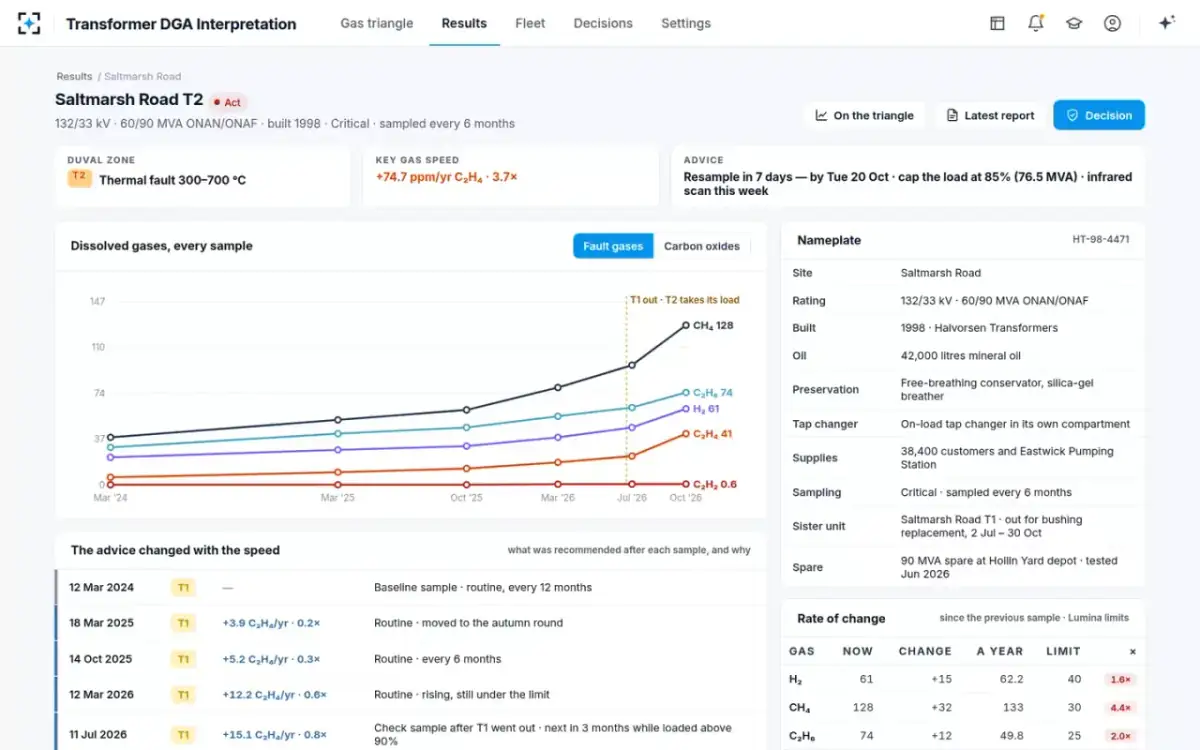Switch chart to Fault gases
This screenshot has width=1200, height=750.
pos(613,246)
